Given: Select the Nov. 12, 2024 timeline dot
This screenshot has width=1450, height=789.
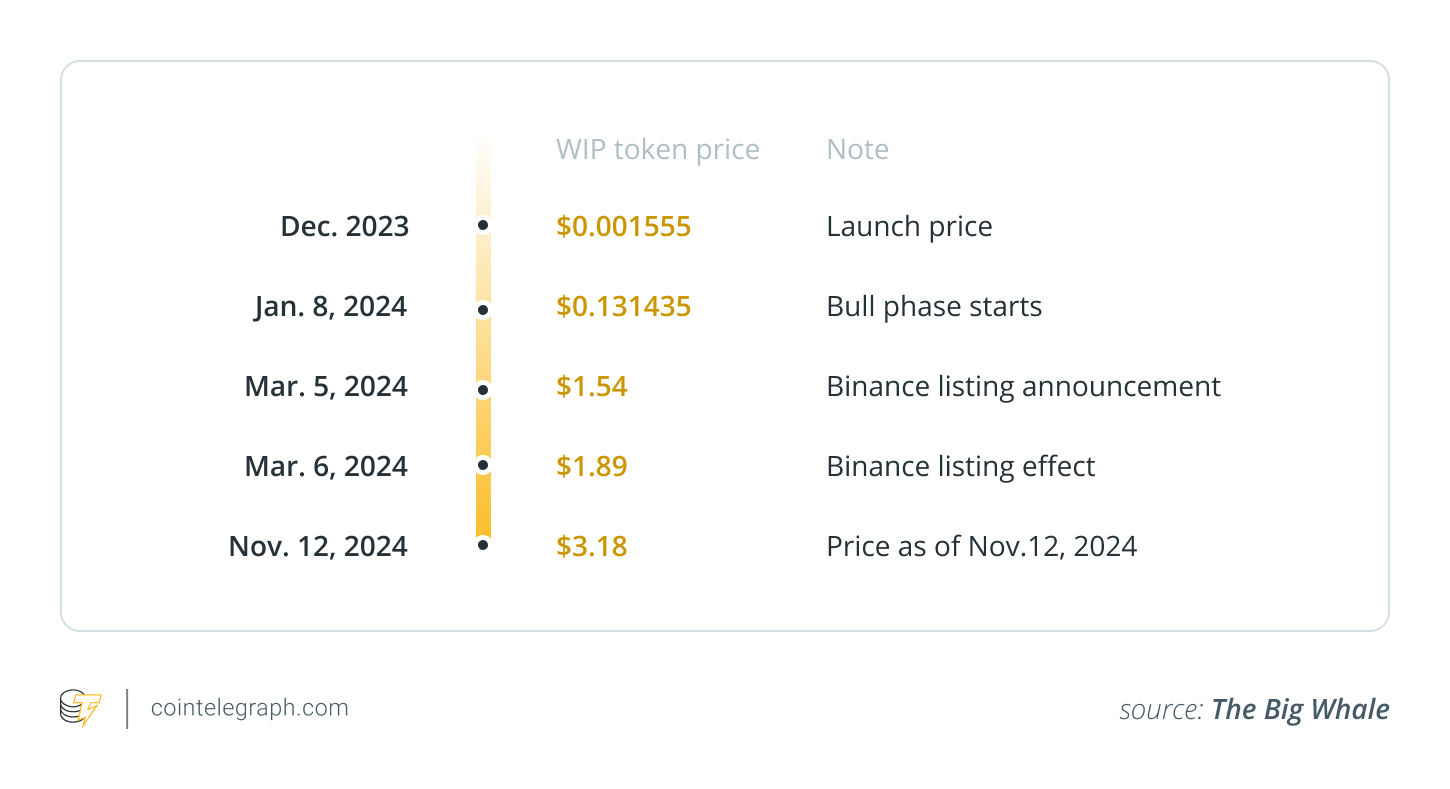Looking at the screenshot, I should tap(483, 545).
